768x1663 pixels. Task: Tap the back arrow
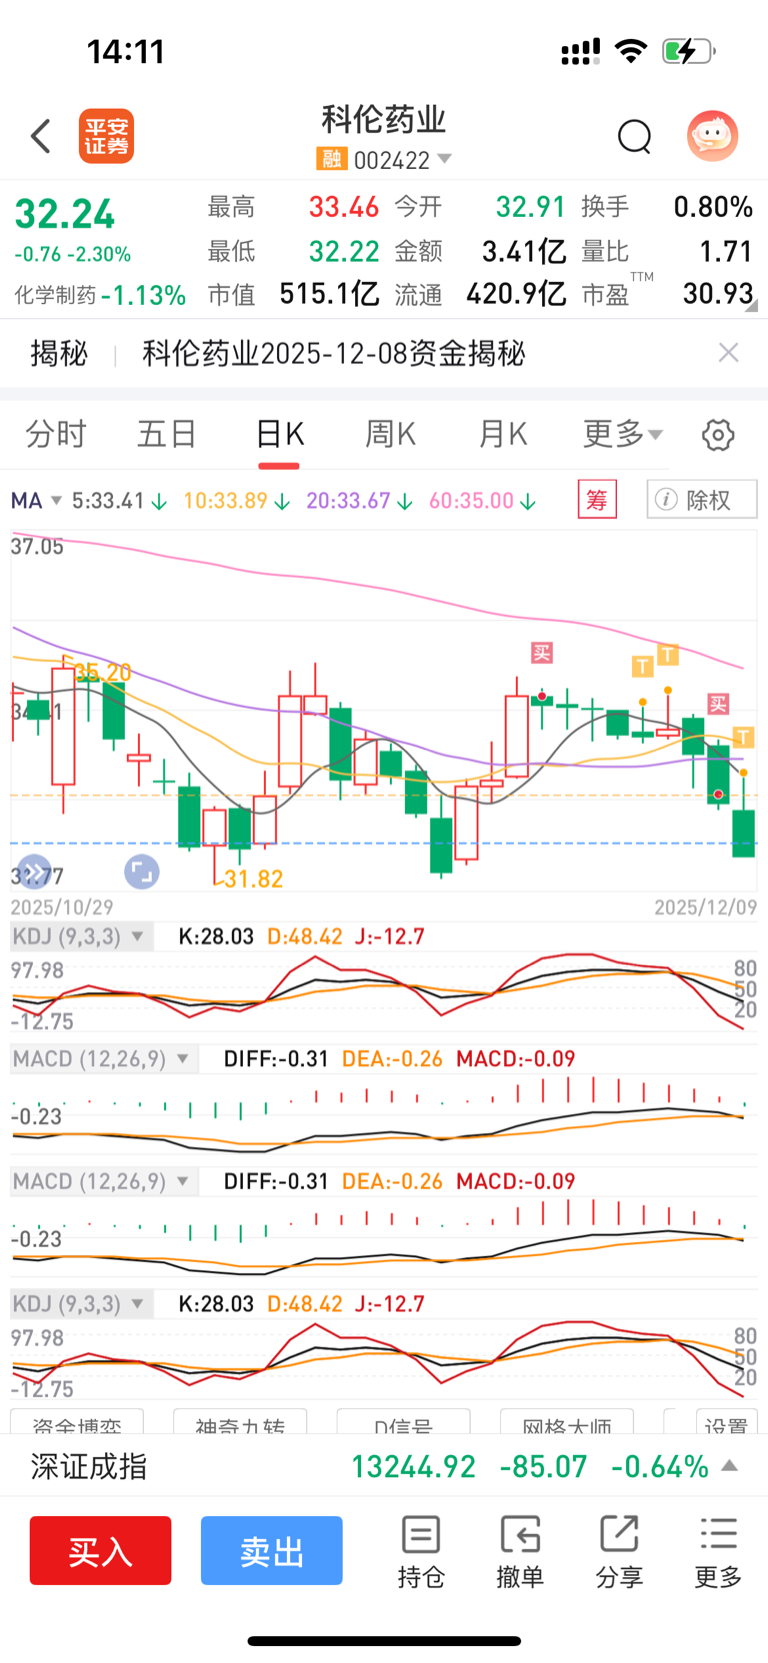tap(41, 136)
